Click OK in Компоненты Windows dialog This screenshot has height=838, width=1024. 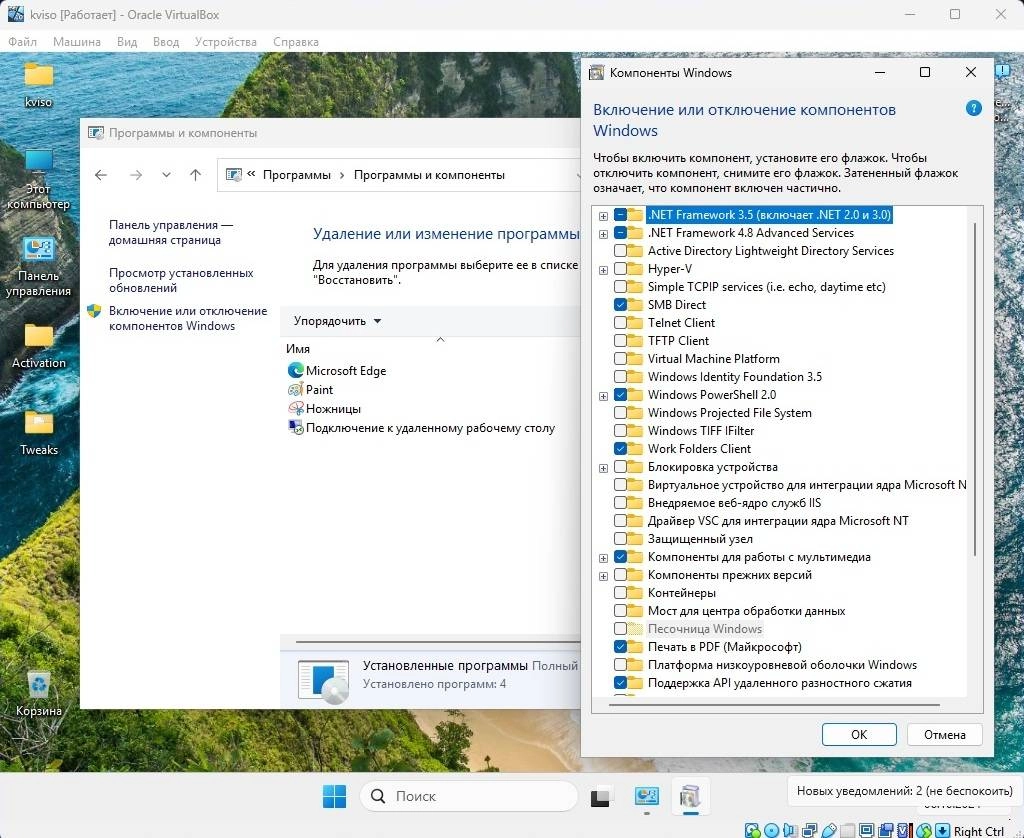click(x=859, y=734)
